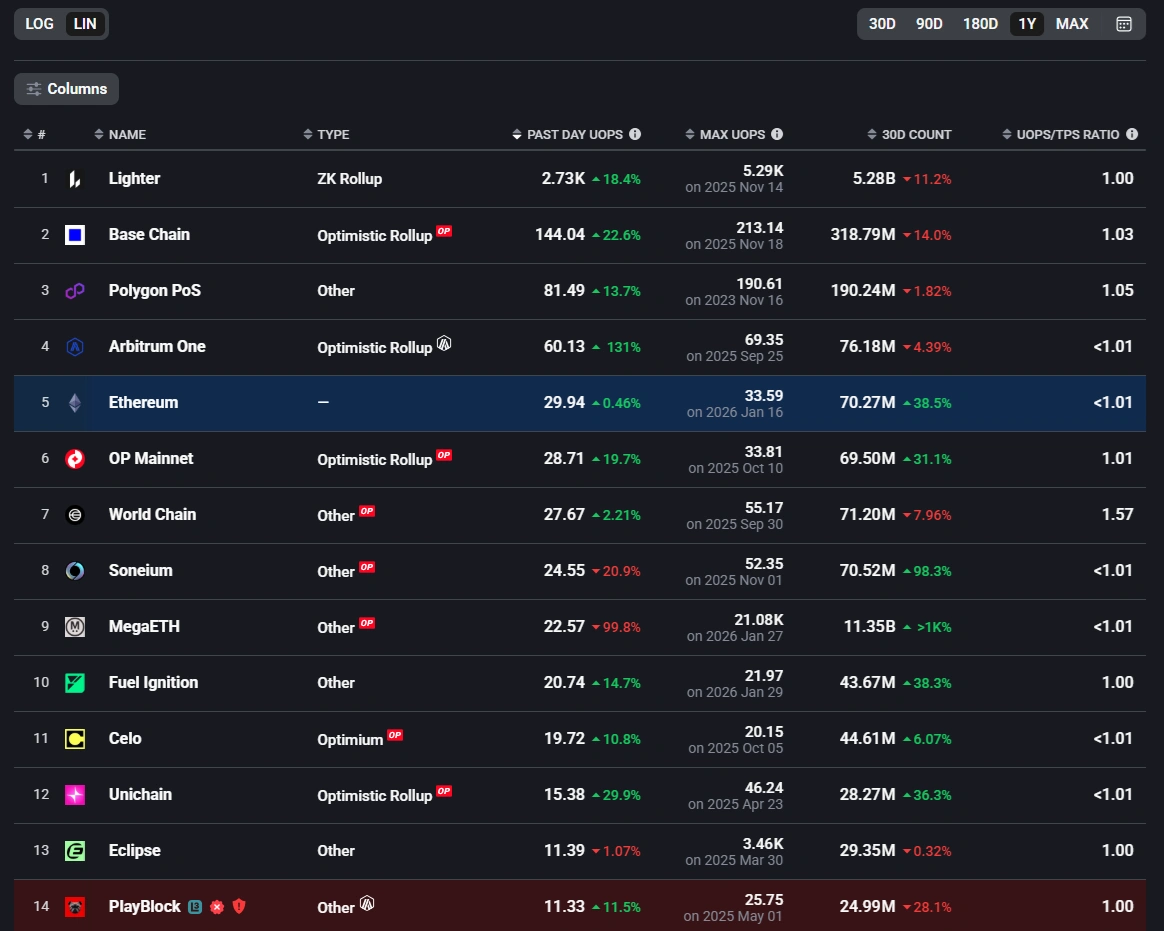Click the Lighter project logo
The height and width of the screenshot is (931, 1164).
(75, 179)
